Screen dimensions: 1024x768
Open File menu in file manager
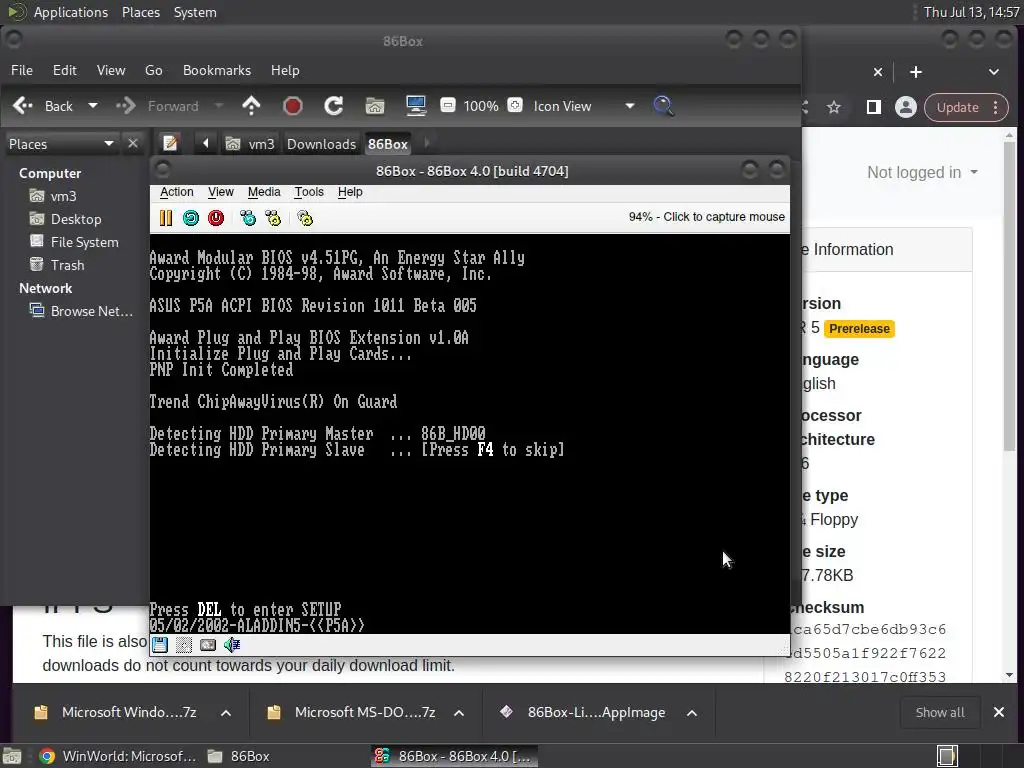click(x=22, y=71)
